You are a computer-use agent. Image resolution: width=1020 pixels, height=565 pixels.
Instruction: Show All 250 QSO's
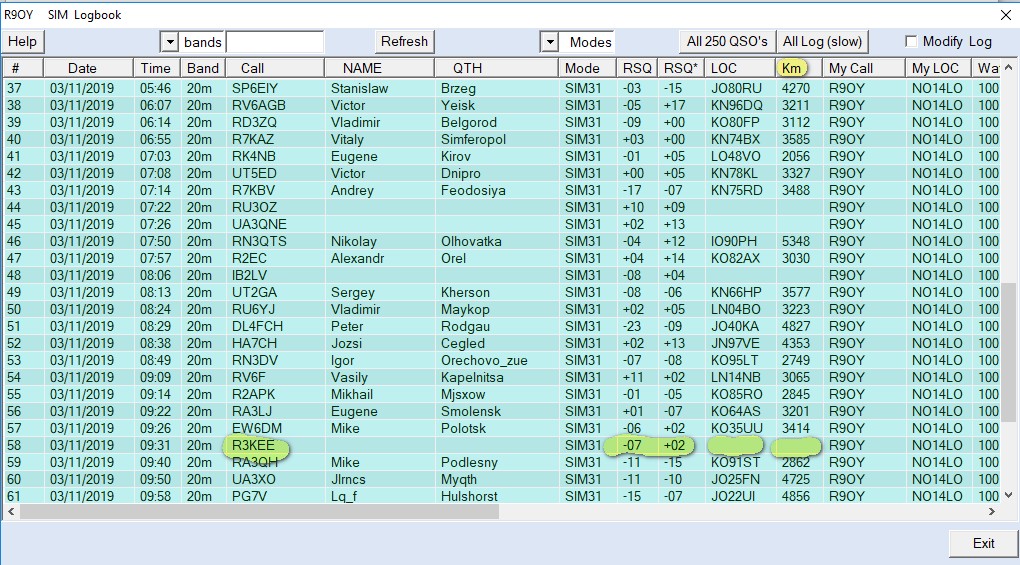point(727,42)
